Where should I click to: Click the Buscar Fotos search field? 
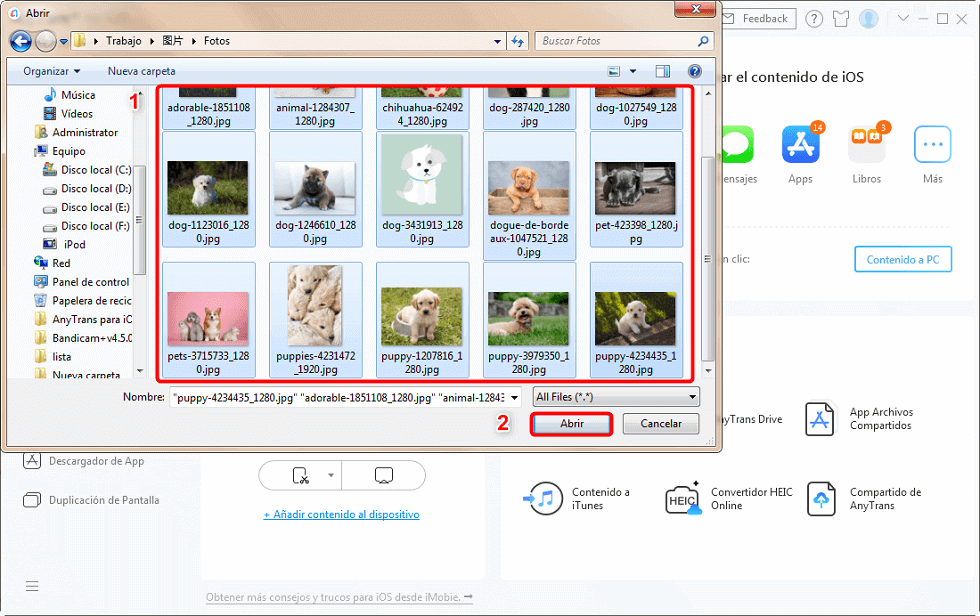(616, 41)
